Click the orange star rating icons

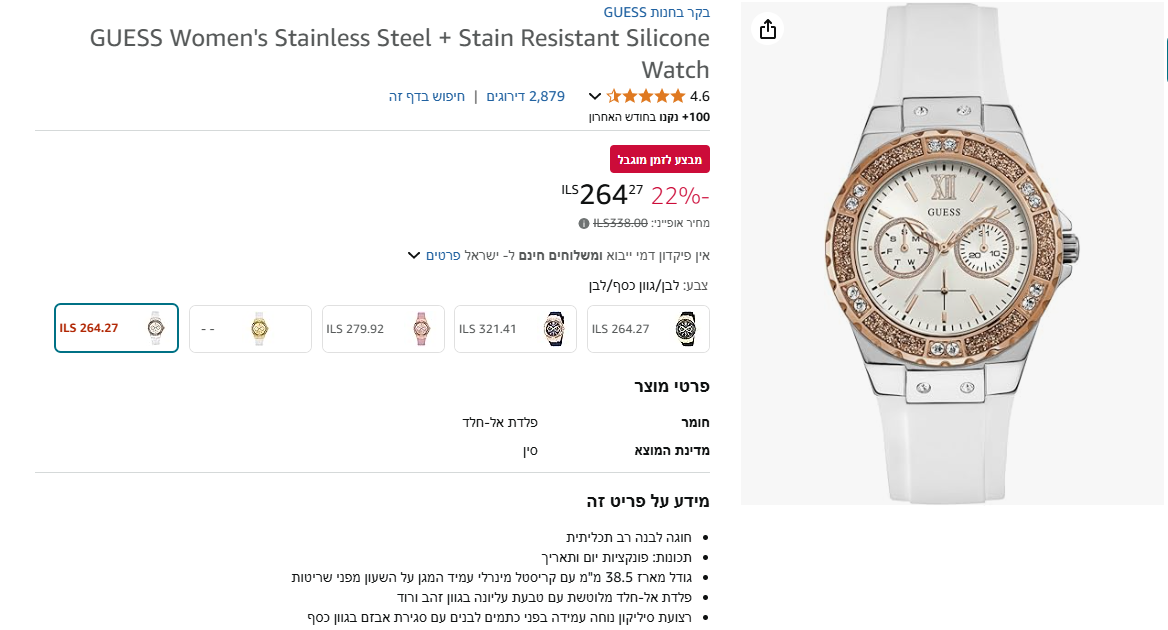(x=646, y=96)
